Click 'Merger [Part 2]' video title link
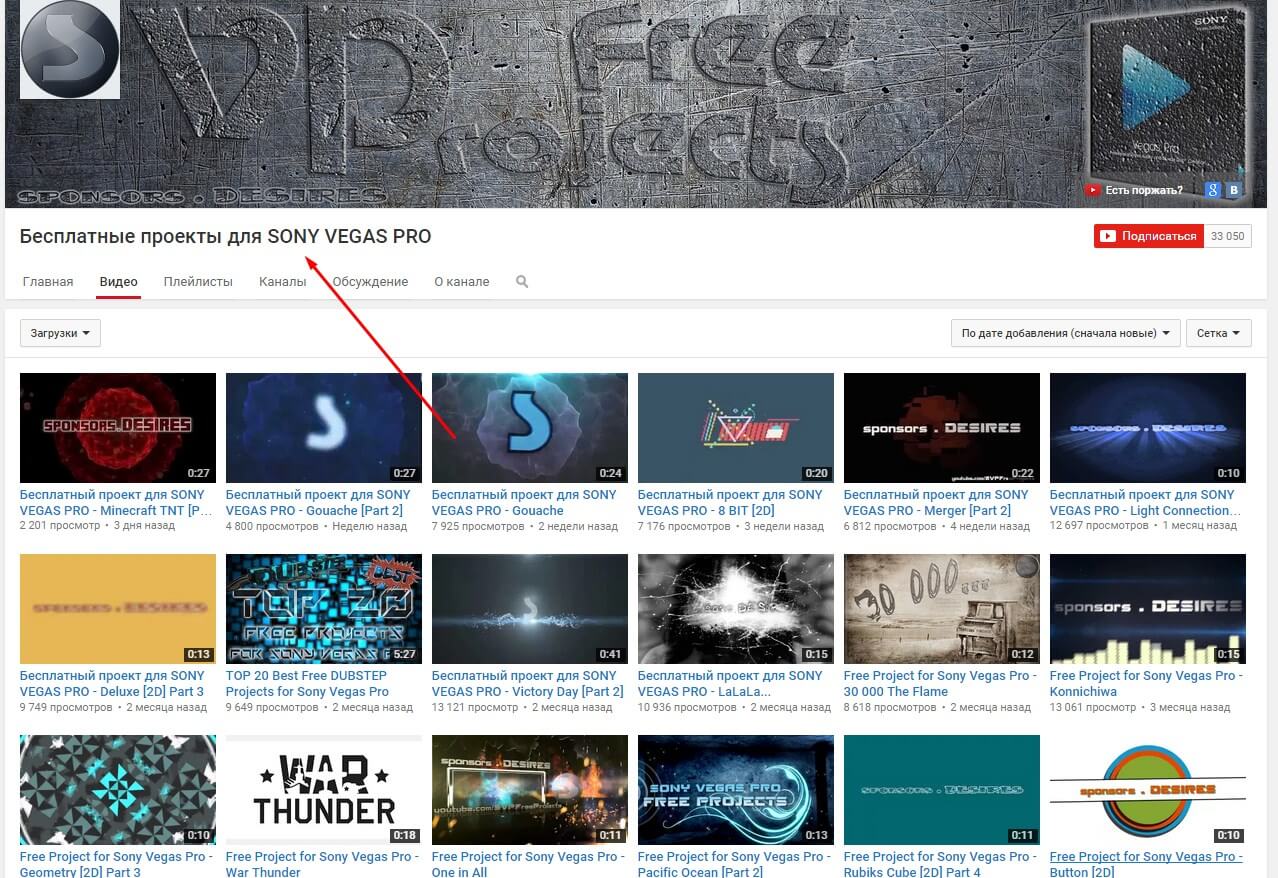The image size is (1278, 878). [936, 502]
